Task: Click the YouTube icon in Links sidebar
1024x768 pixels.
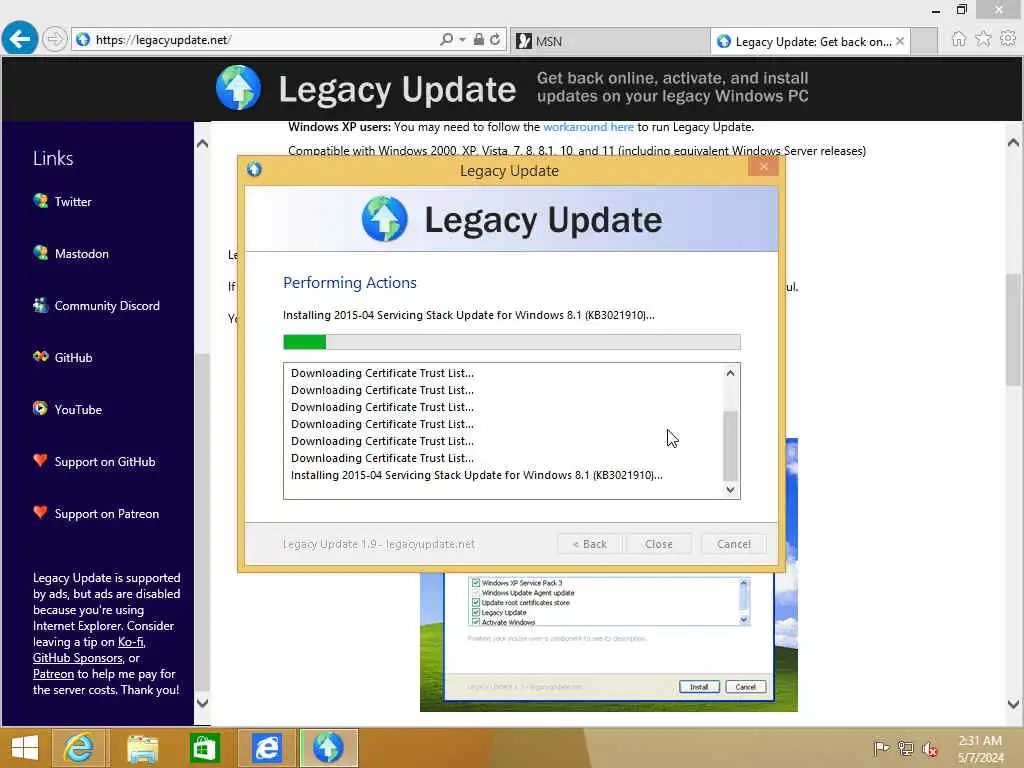Action: click(40, 409)
